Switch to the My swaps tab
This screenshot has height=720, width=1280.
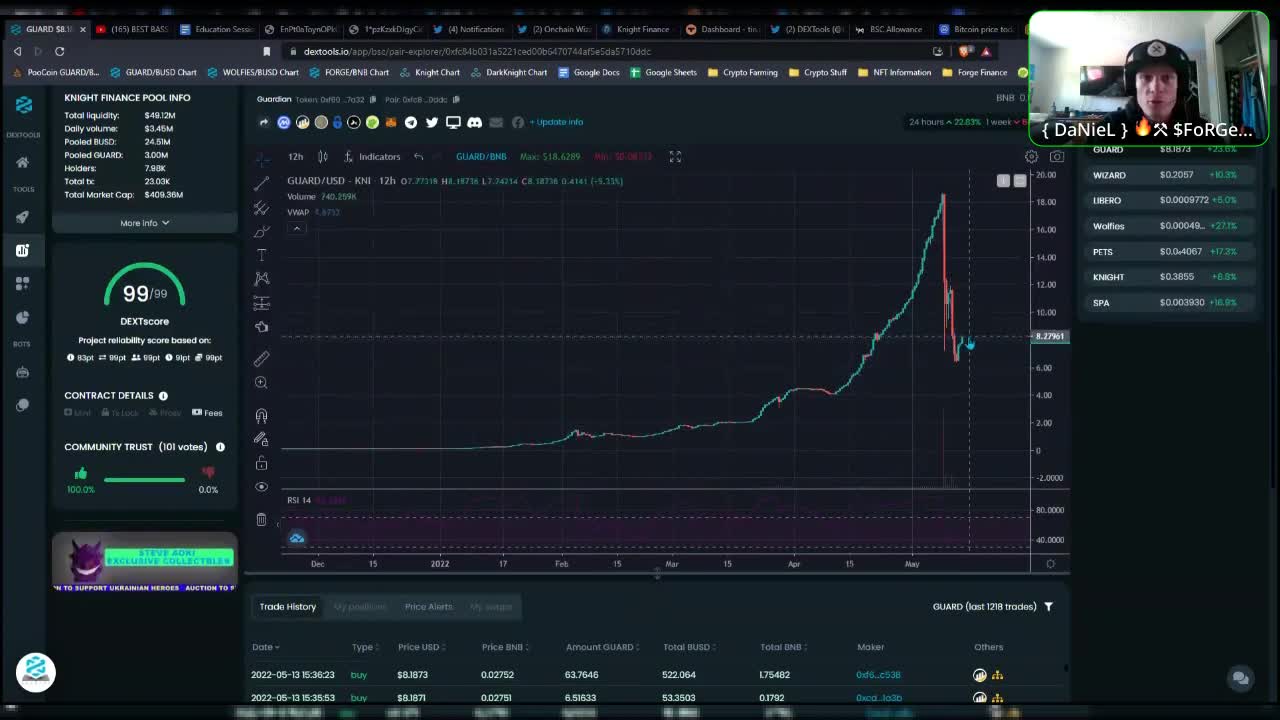click(491, 607)
